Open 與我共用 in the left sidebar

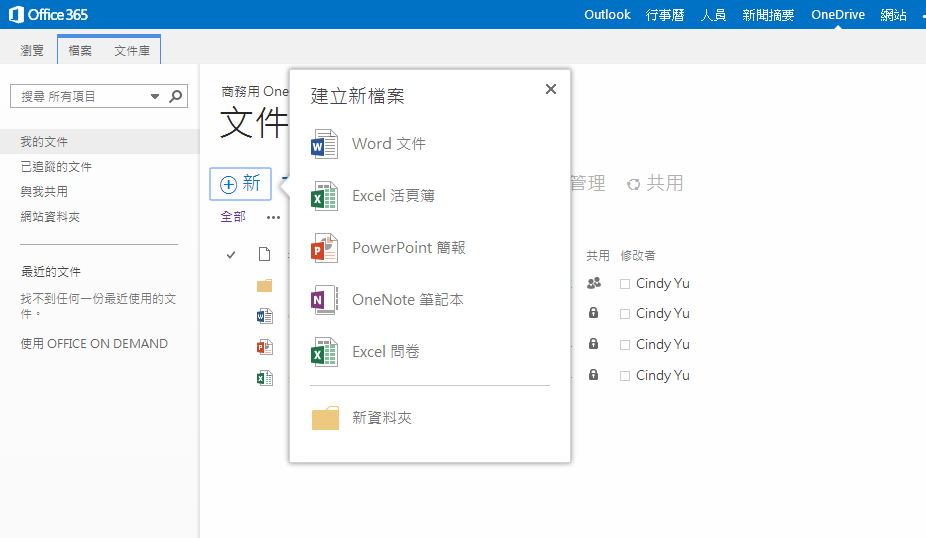44,191
